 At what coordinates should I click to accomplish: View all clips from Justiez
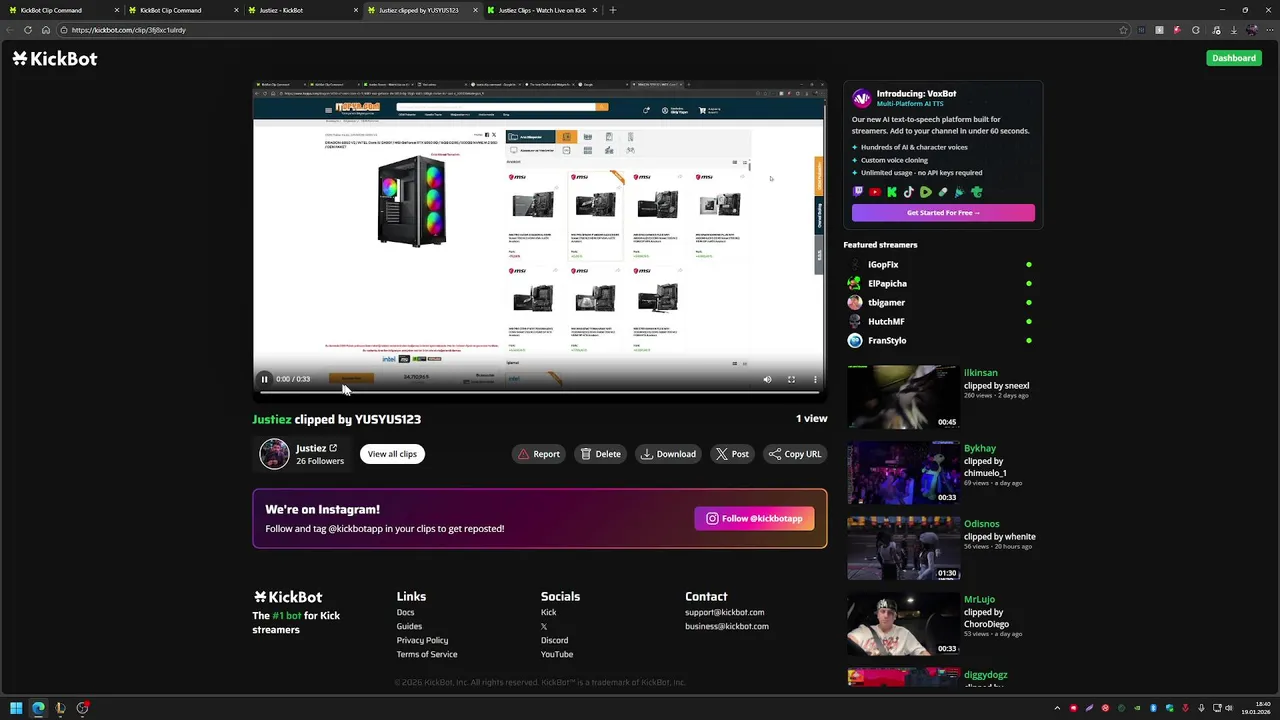pyautogui.click(x=392, y=454)
